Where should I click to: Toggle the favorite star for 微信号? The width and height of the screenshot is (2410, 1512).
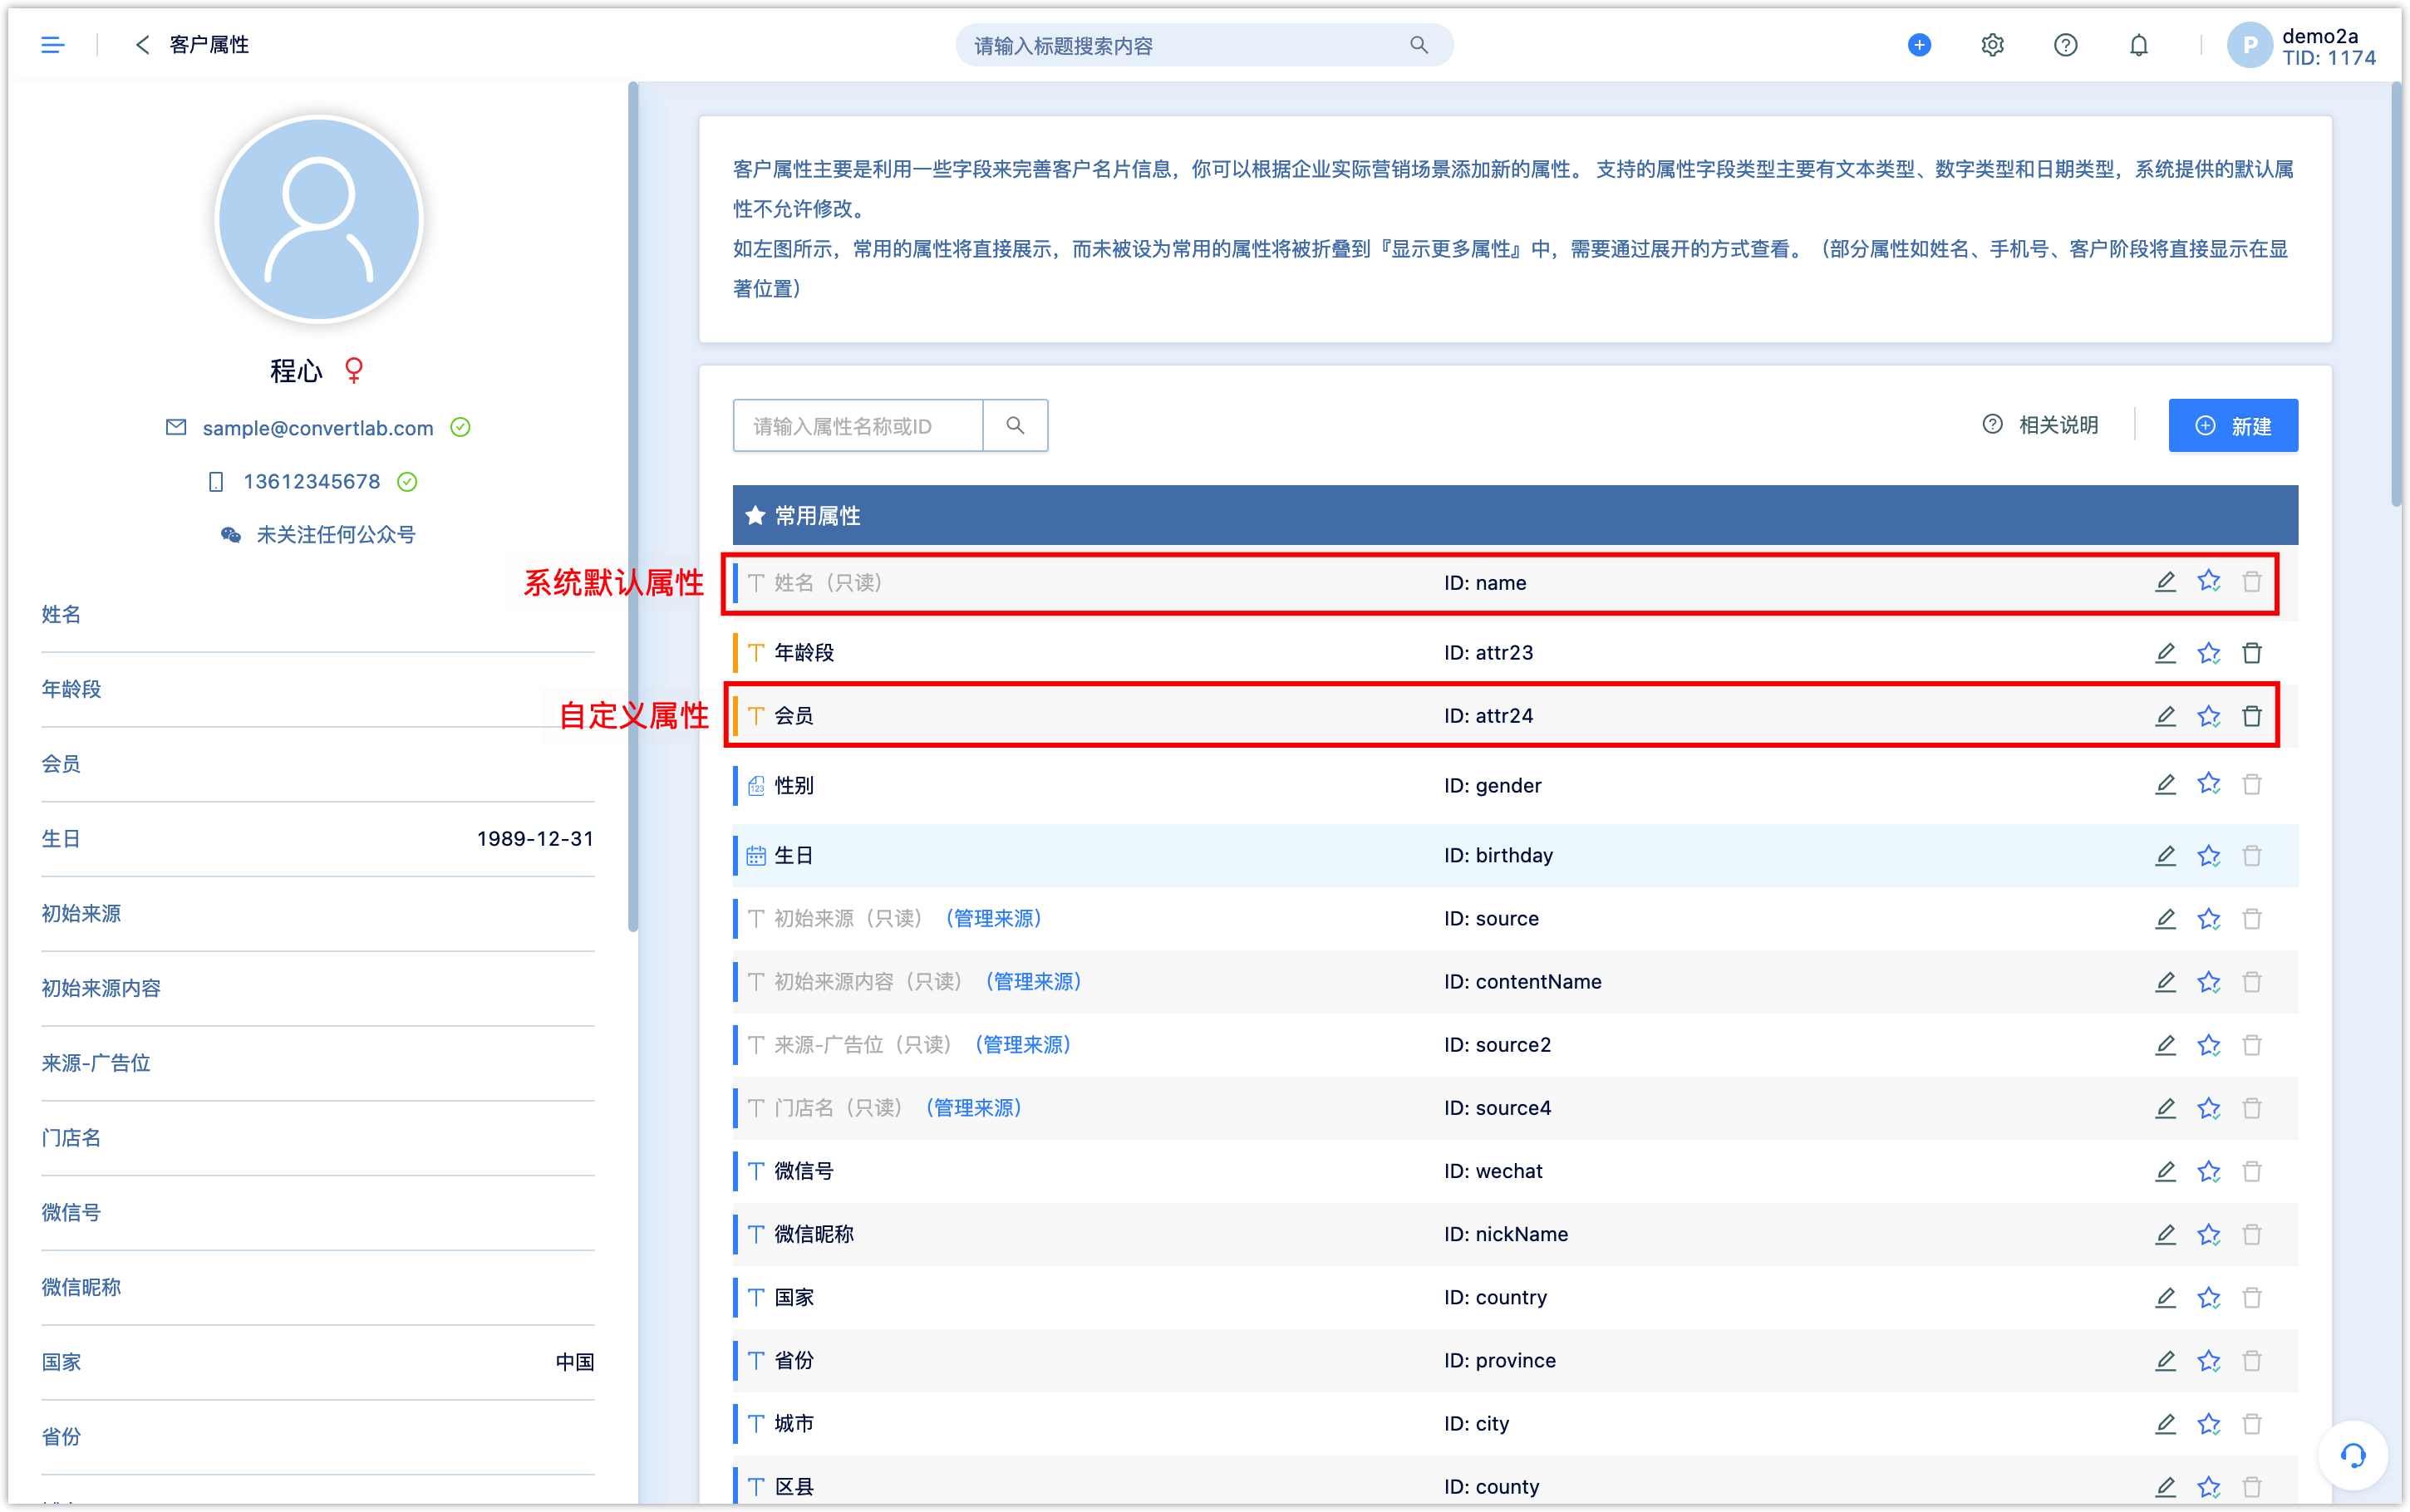(x=2208, y=1171)
